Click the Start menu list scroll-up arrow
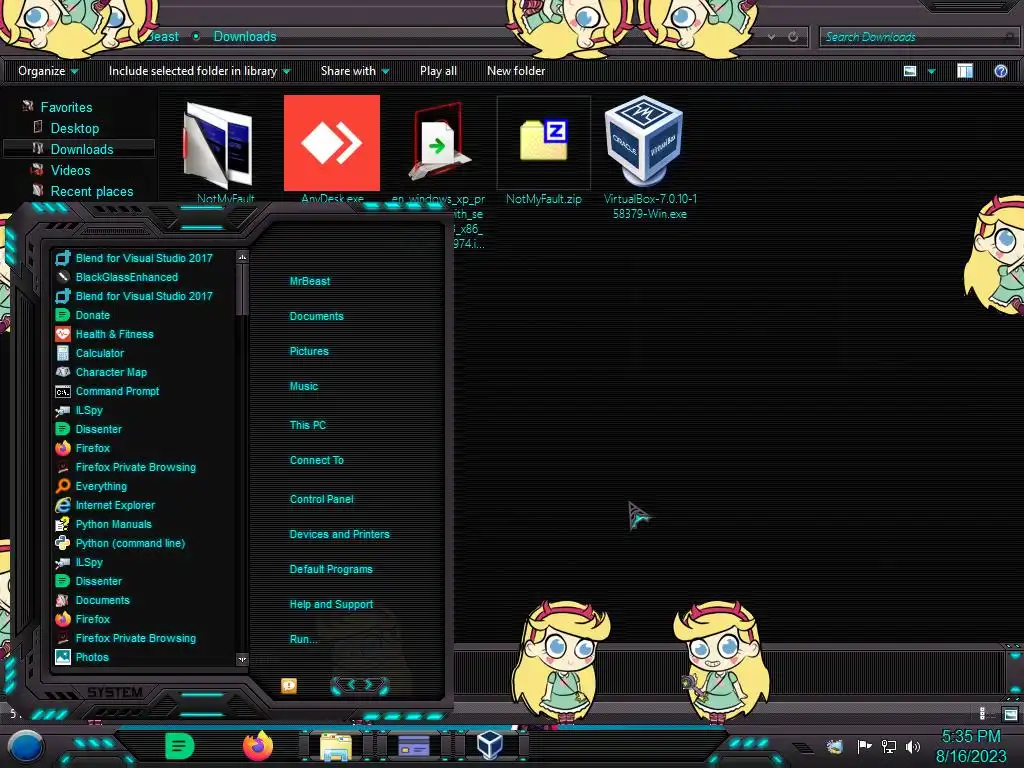Screen dimensions: 1024x768 coord(242,257)
